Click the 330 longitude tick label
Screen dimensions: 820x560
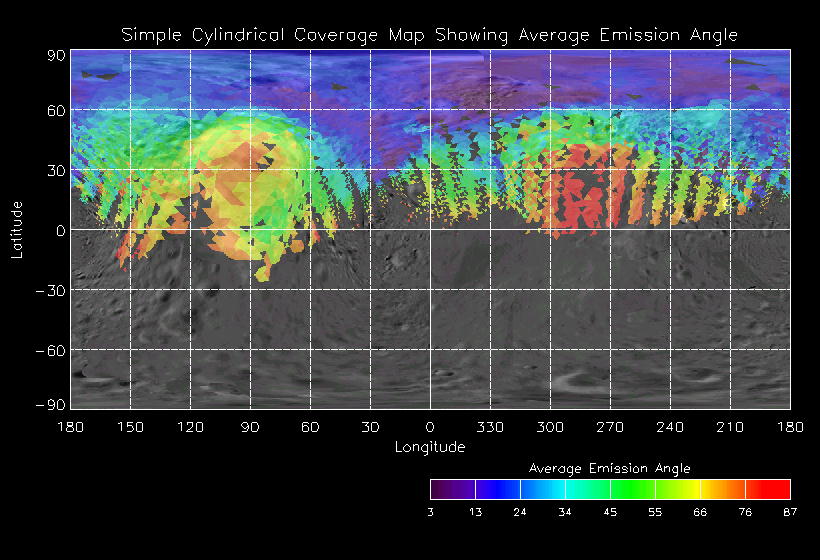[490, 427]
